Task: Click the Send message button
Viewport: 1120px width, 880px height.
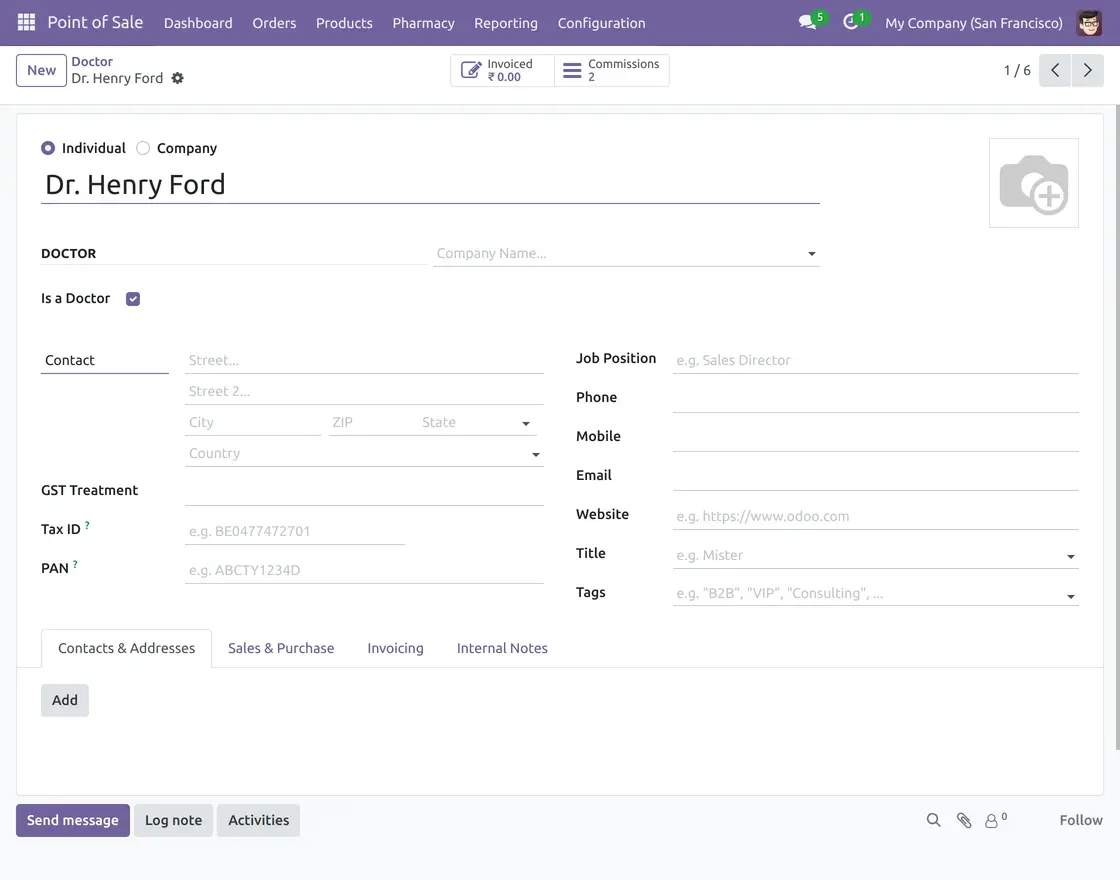Action: (72, 819)
